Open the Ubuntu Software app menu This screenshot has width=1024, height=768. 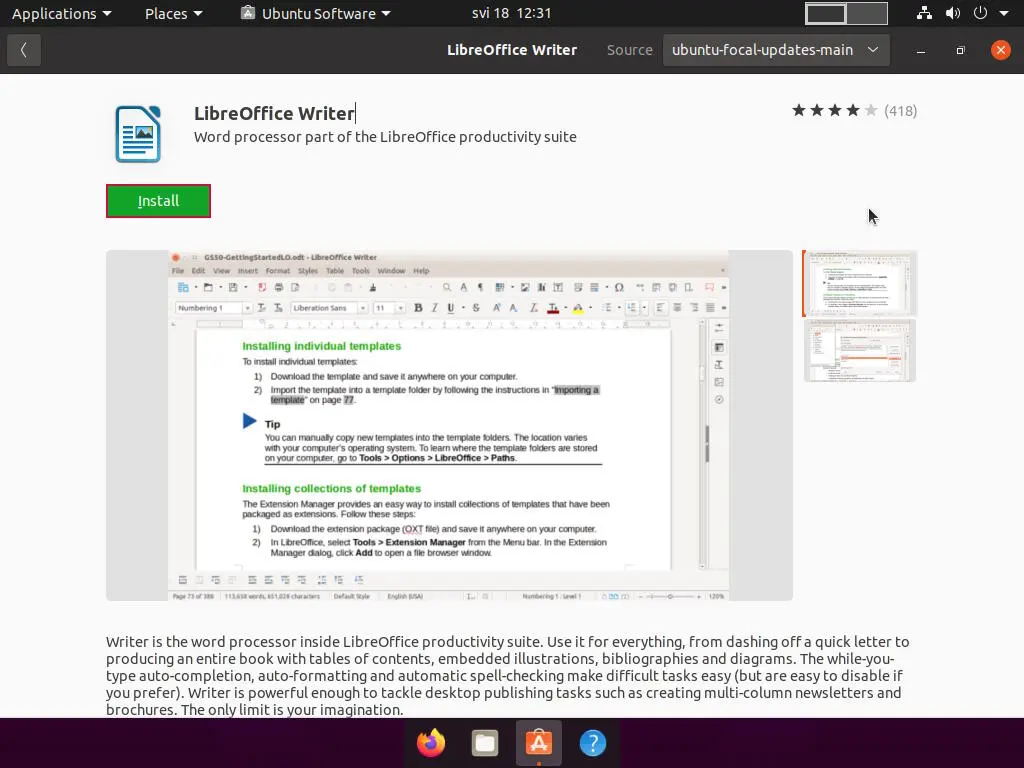tap(315, 13)
